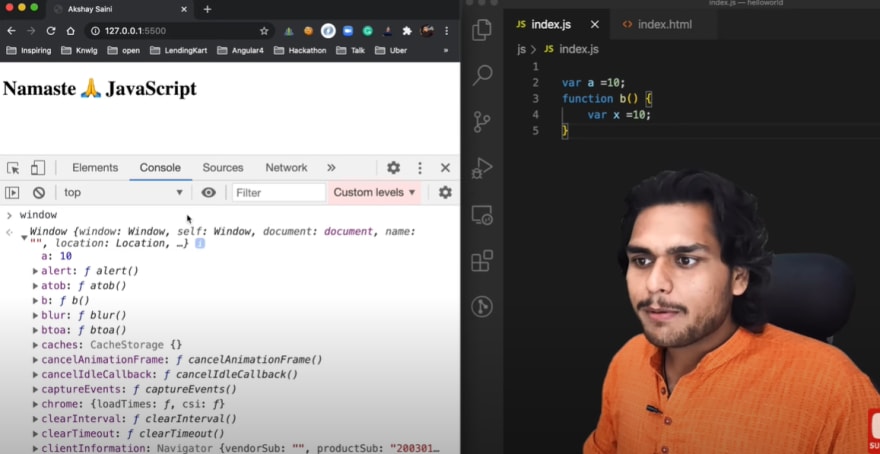Image resolution: width=880 pixels, height=454 pixels.
Task: Select Akshay Saini browser tab
Action: coord(121,10)
